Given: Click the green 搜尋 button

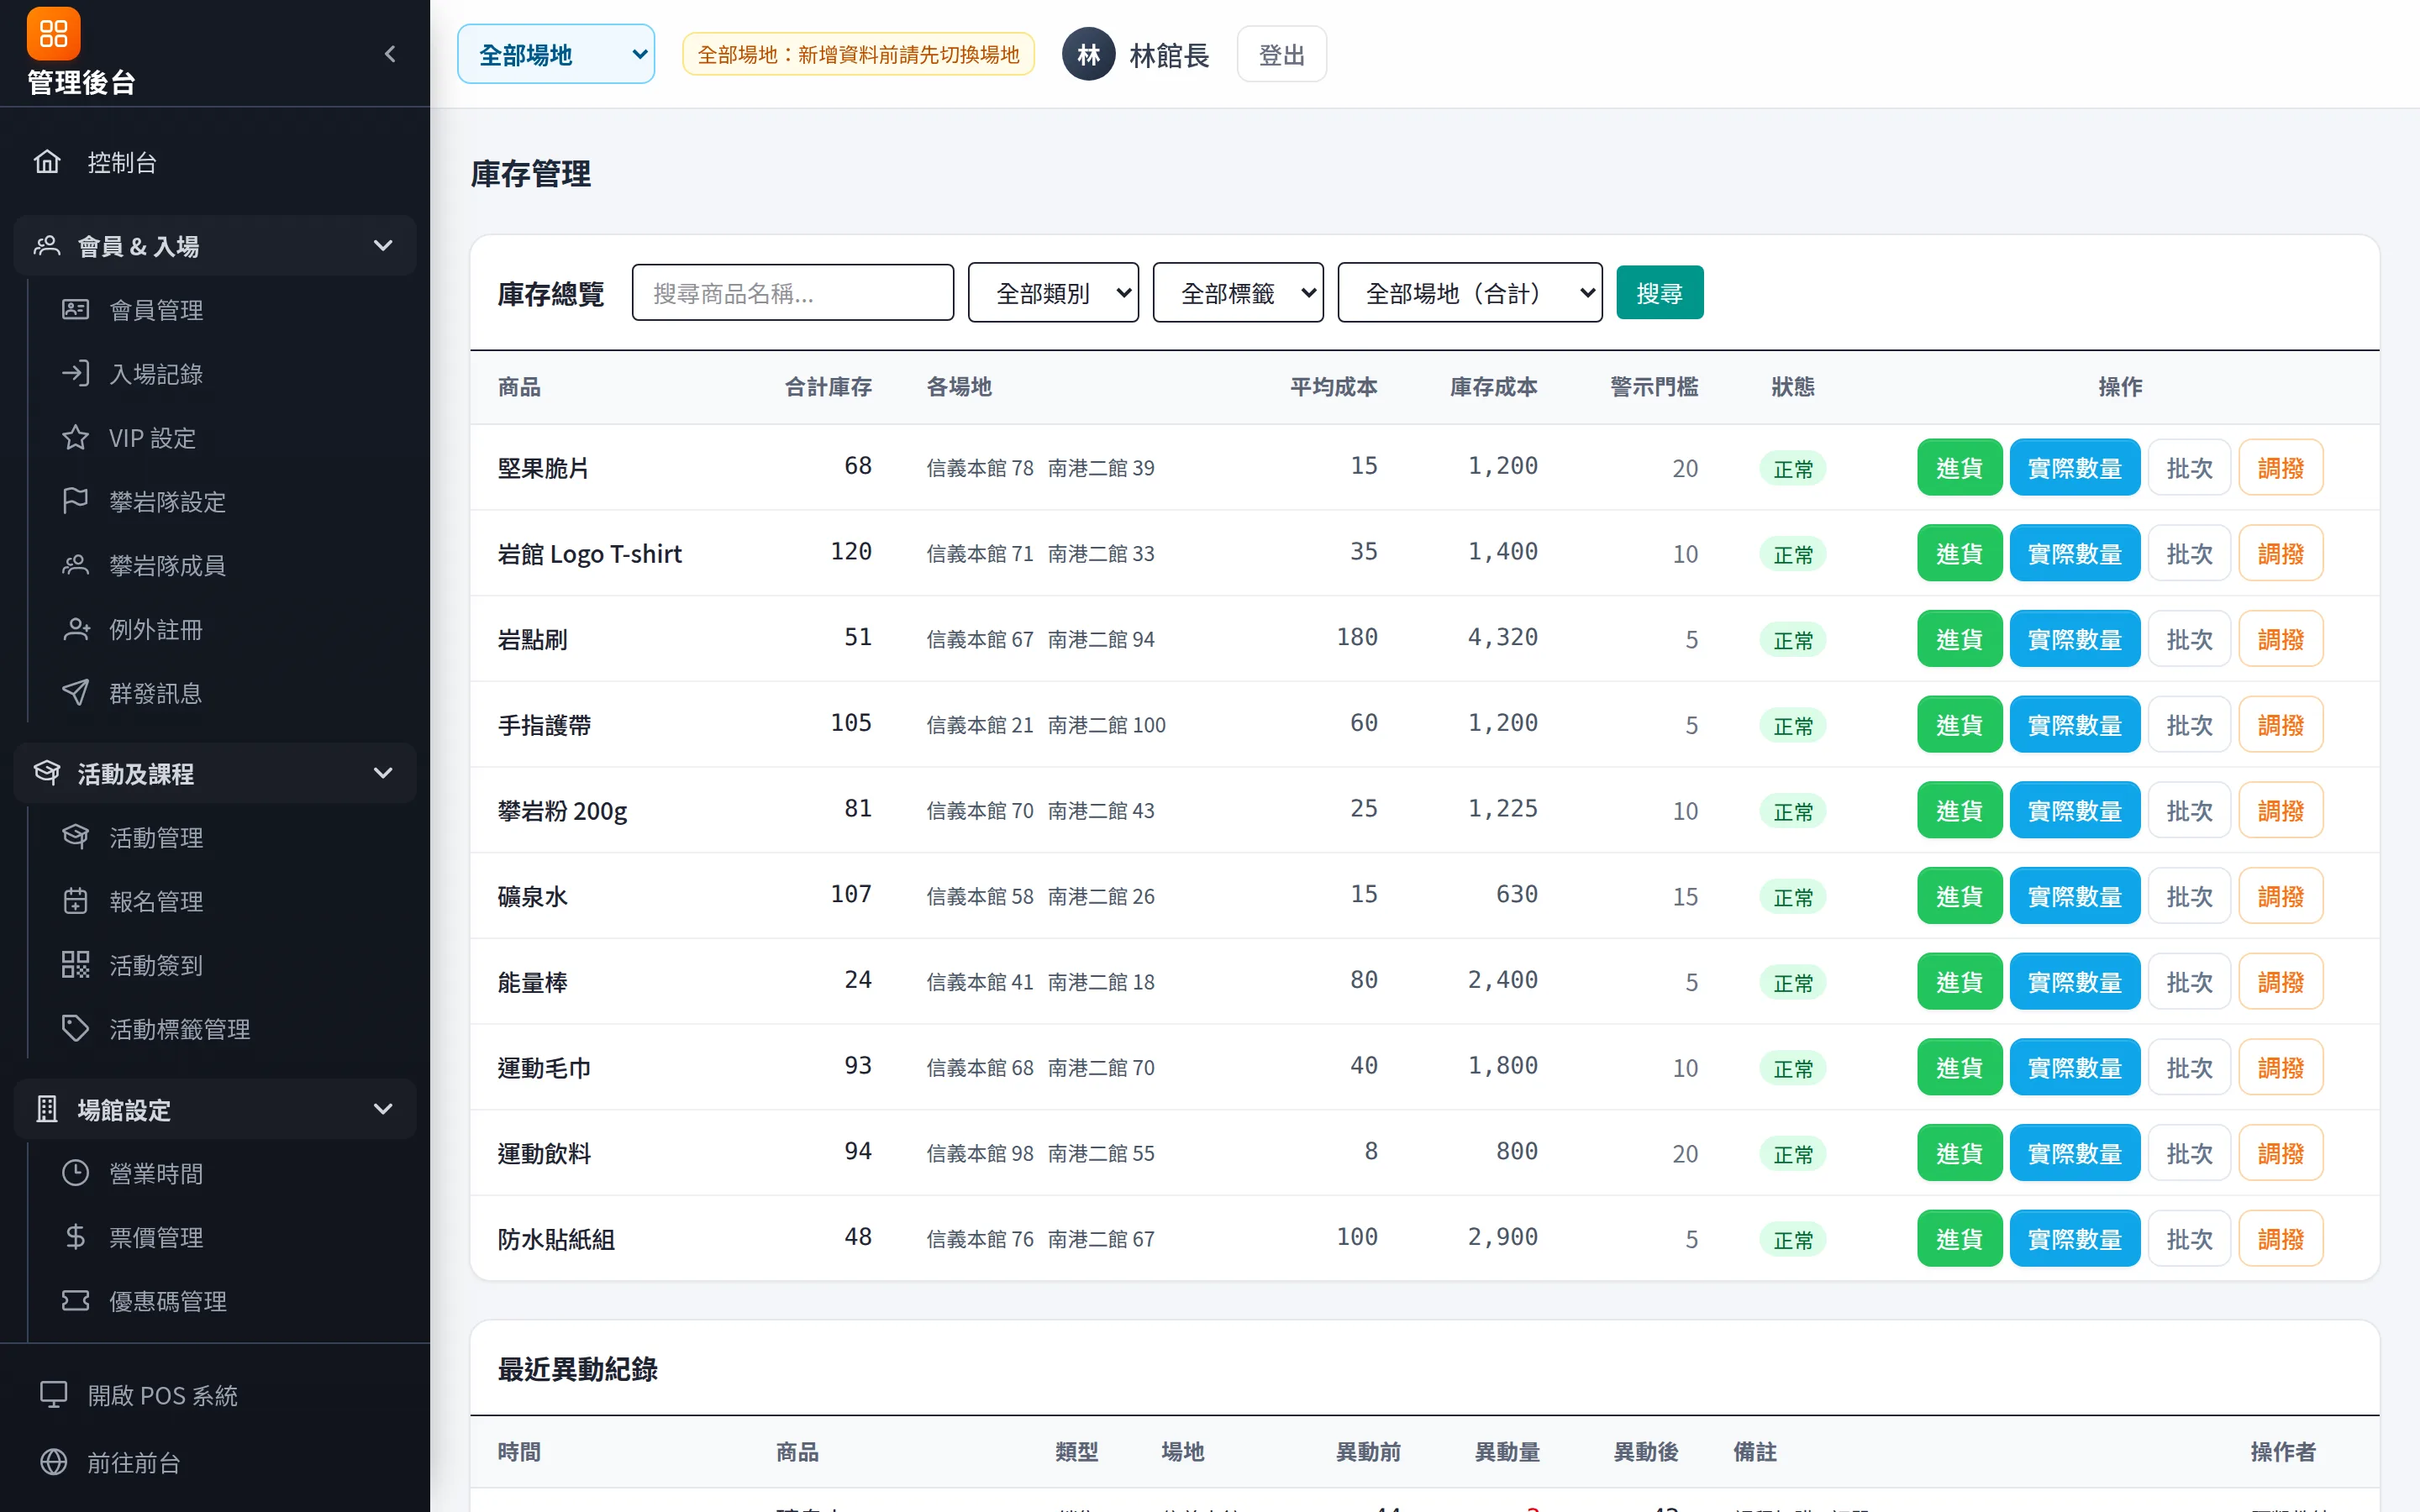Looking at the screenshot, I should [1660, 293].
